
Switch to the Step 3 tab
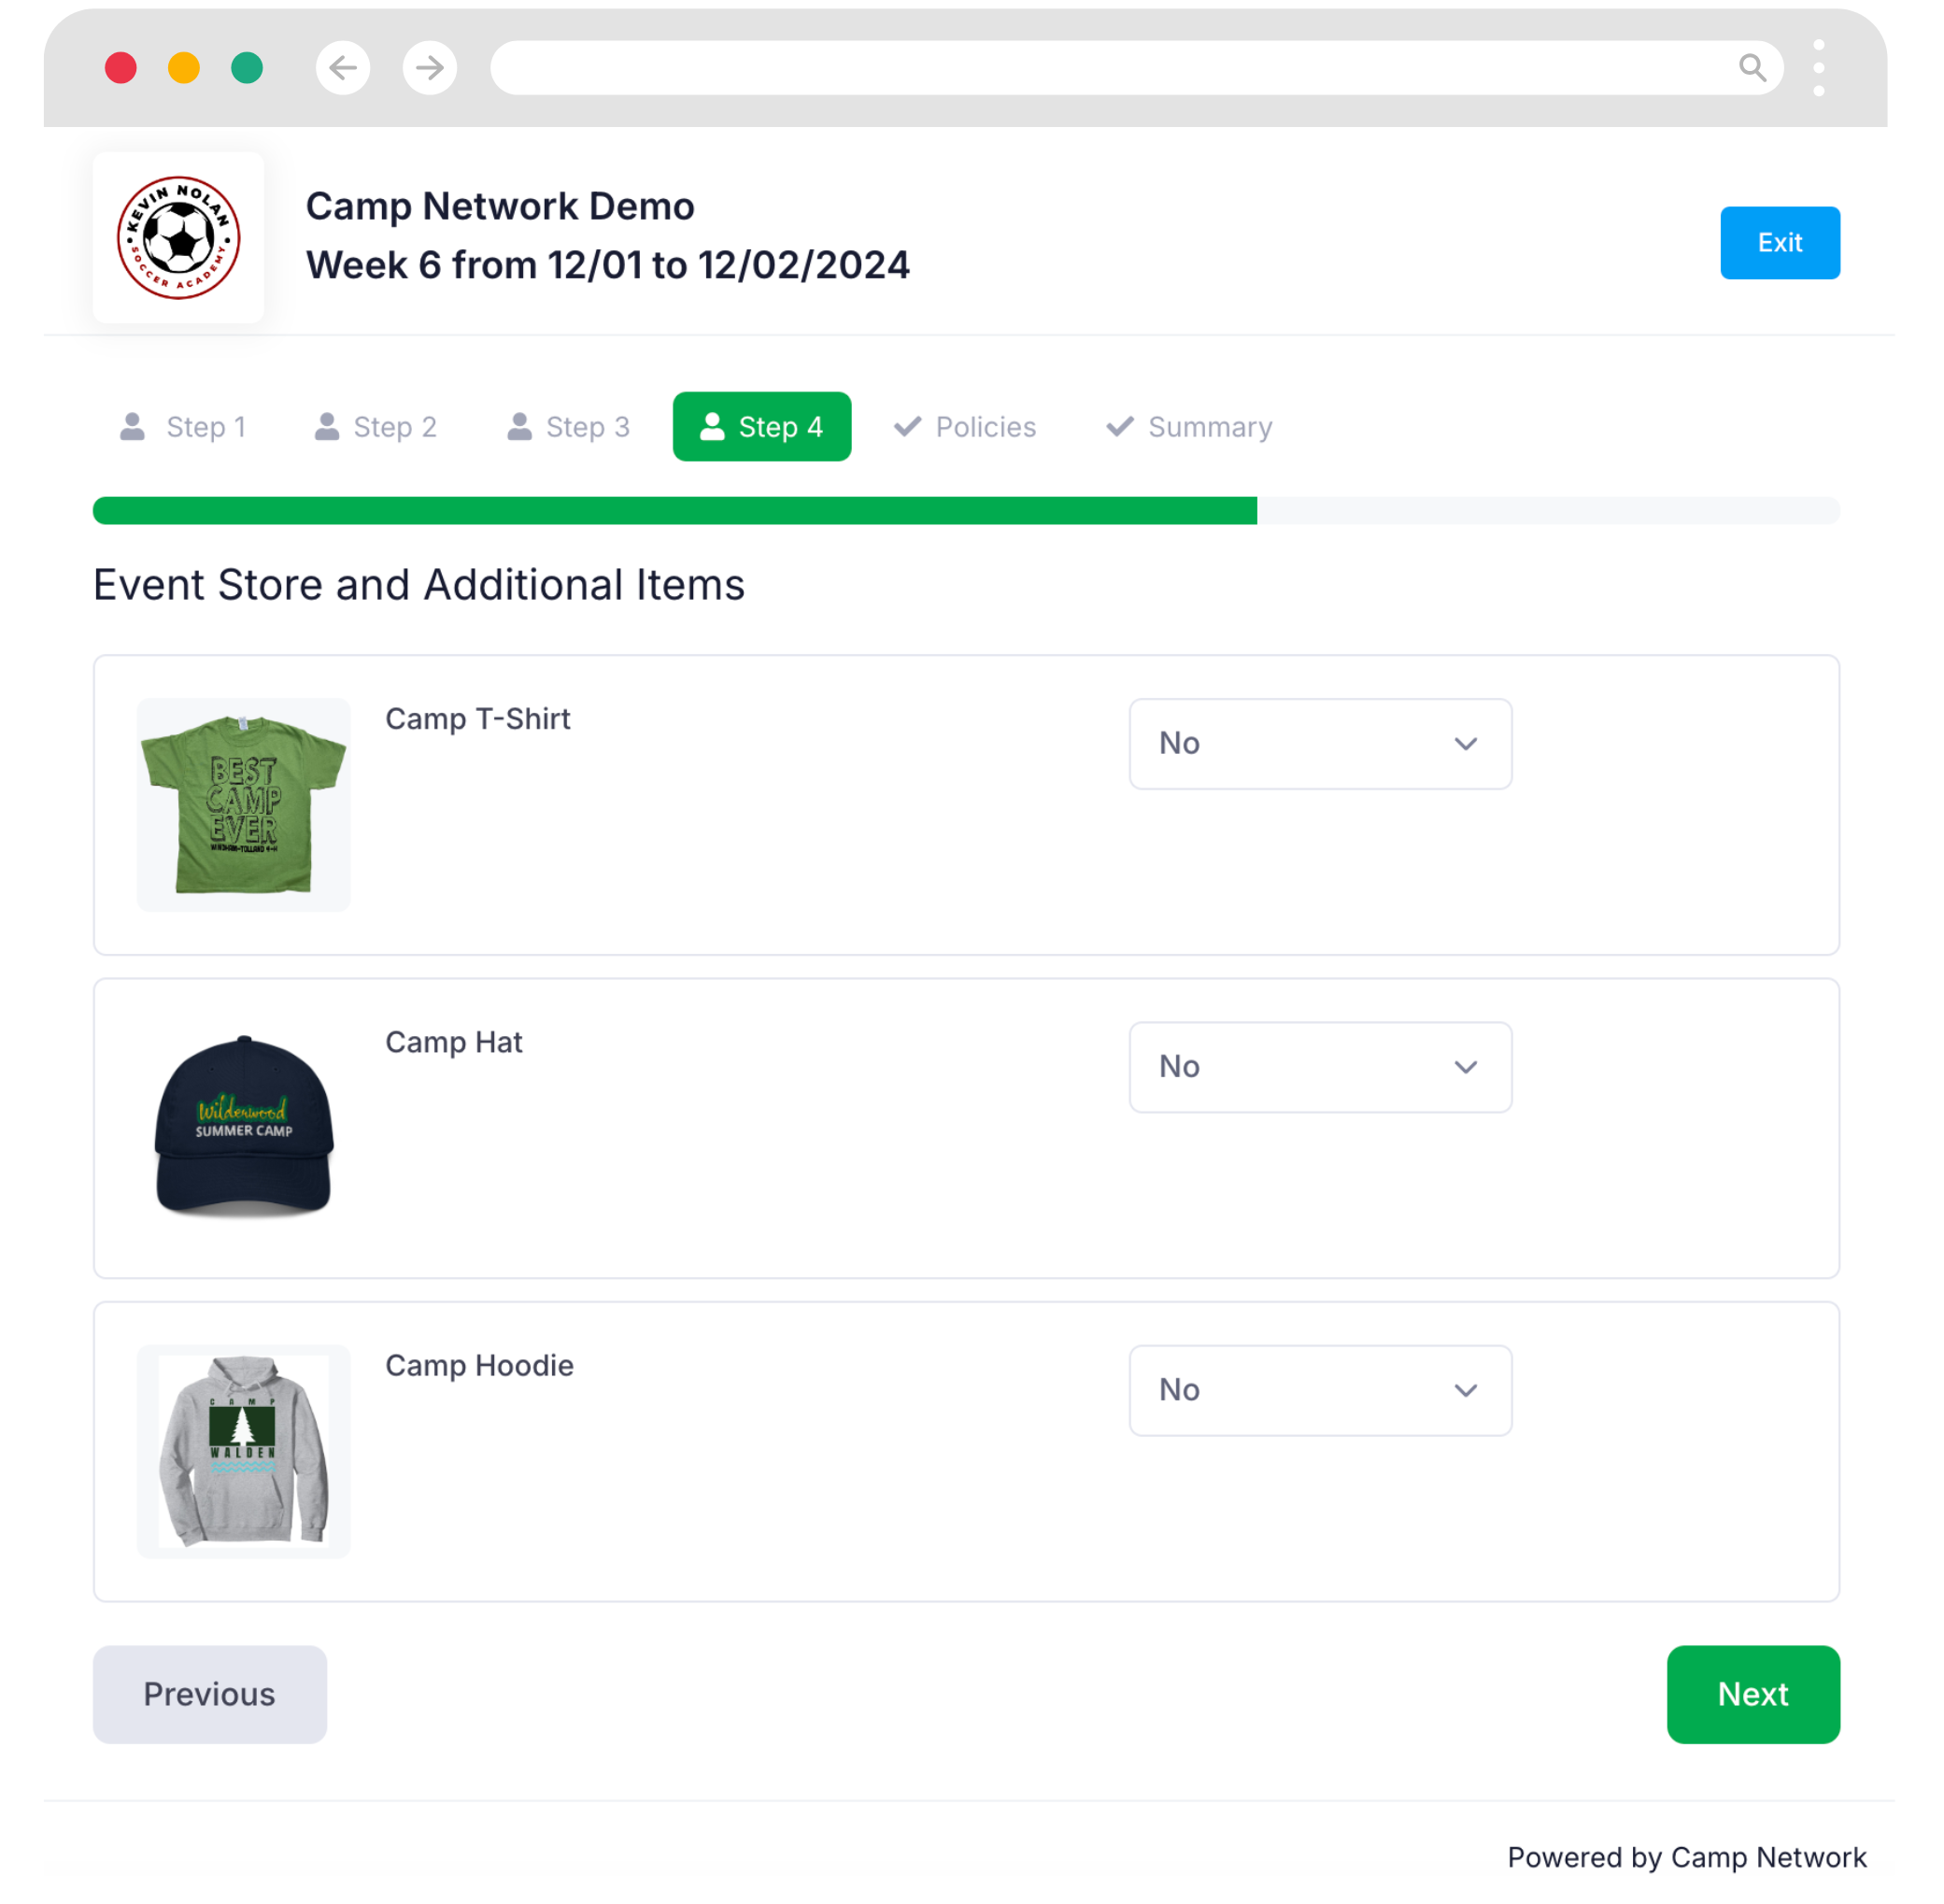click(569, 427)
